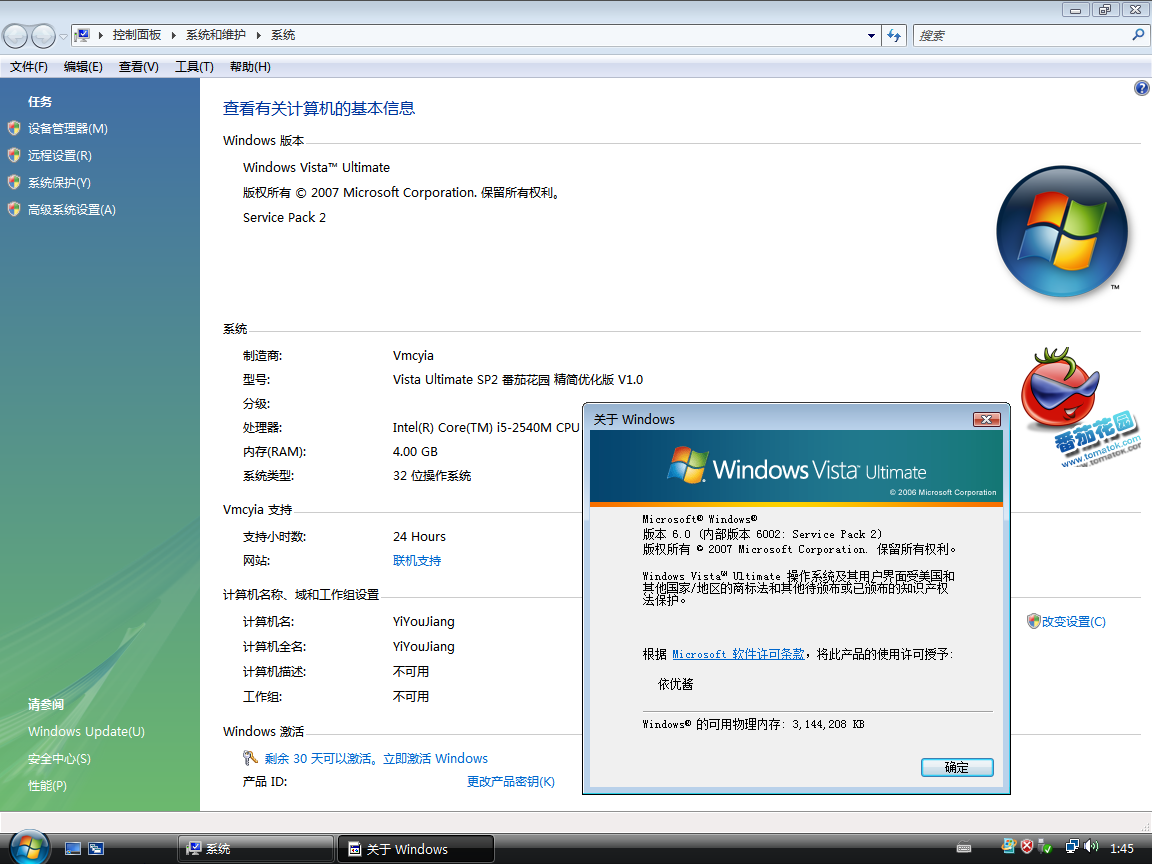1152x864 pixels.
Task: Open Microsoft 软件许可条款 link in dialog
Action: [x=738, y=654]
